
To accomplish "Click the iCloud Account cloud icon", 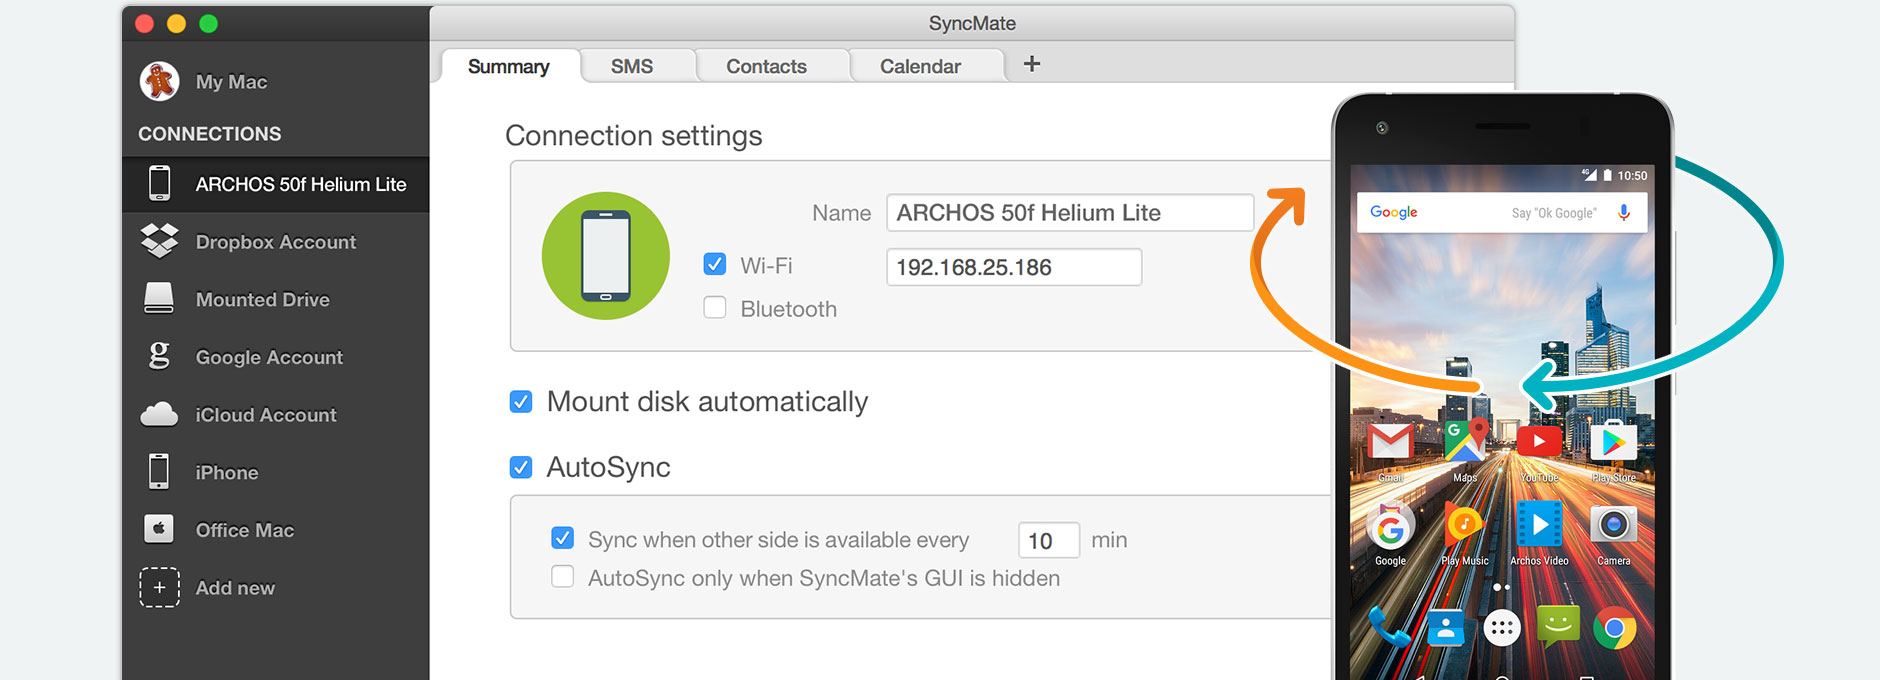I will tap(159, 414).
